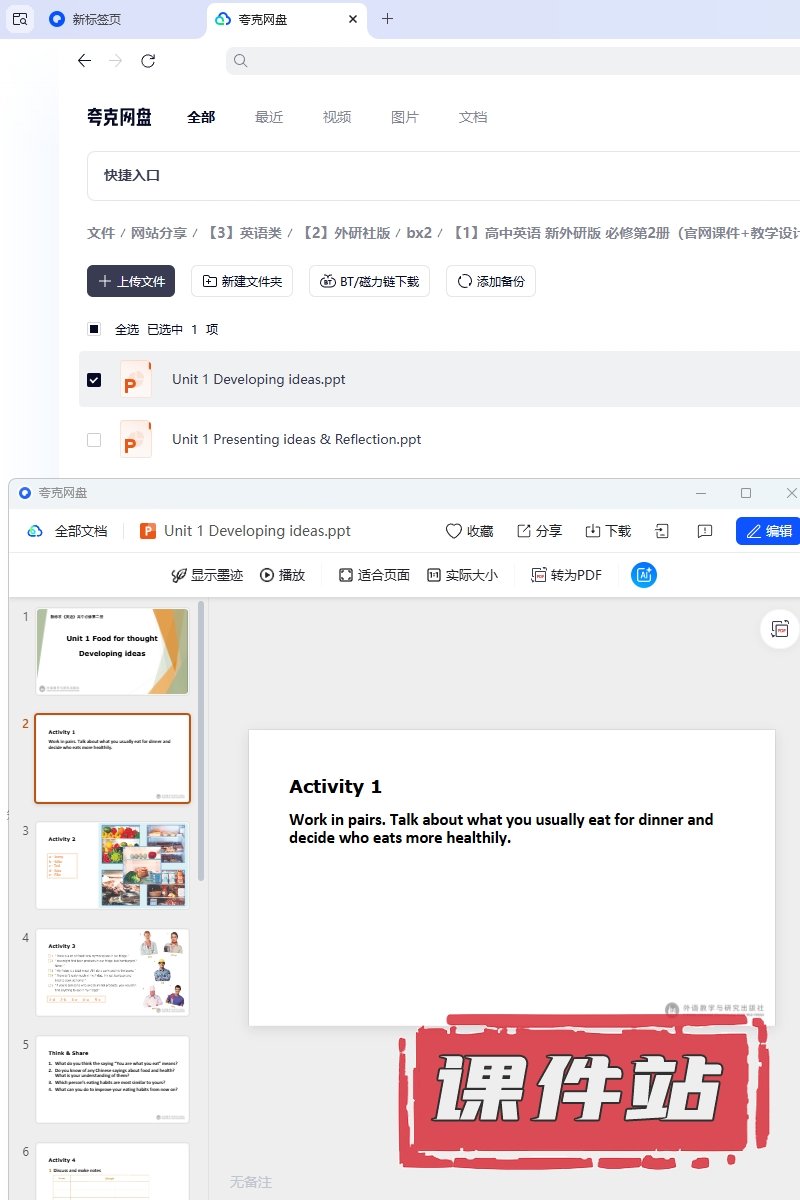Select slide 3 thumbnail Activity 2

point(112,865)
